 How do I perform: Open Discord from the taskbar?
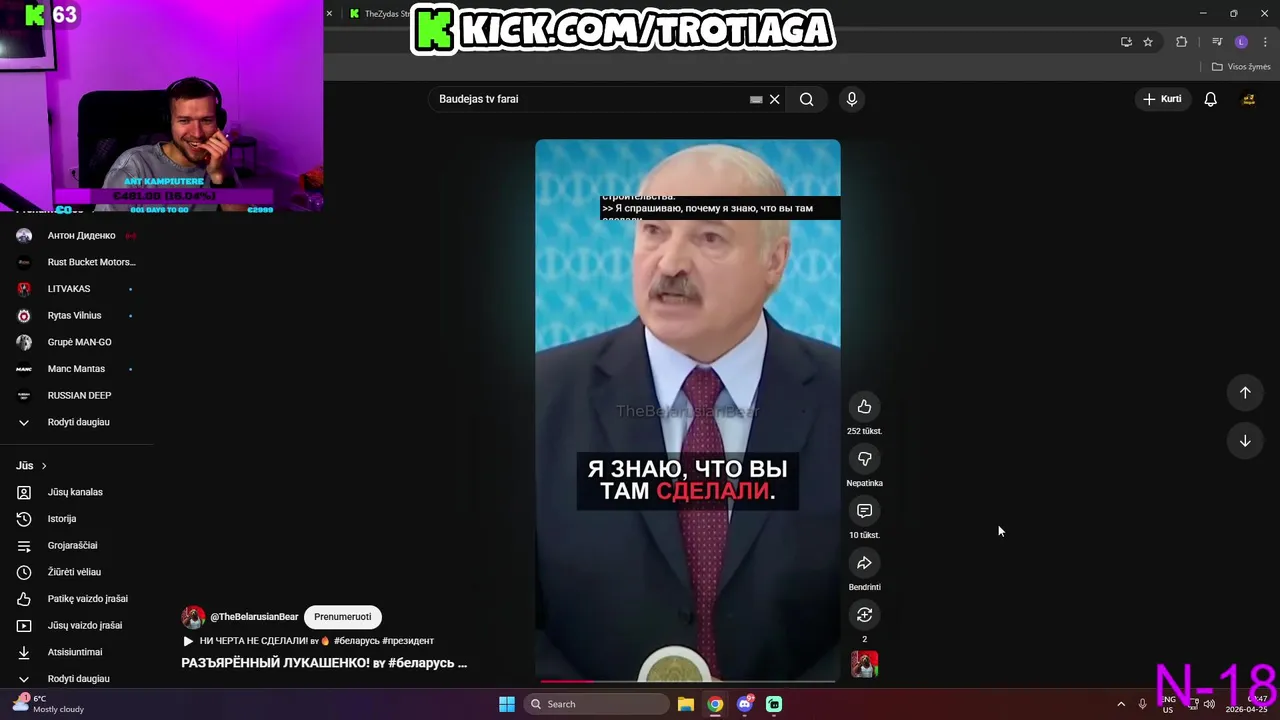[x=745, y=704]
